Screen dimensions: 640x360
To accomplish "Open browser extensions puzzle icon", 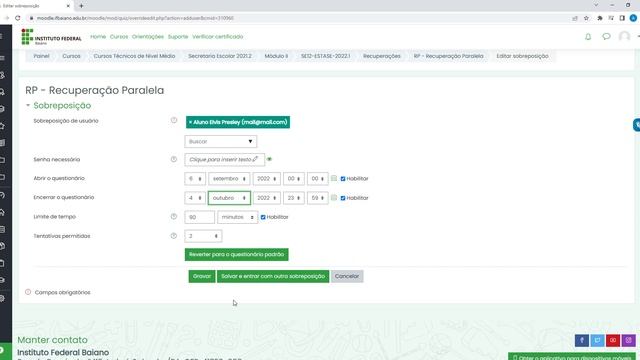I will point(600,18).
